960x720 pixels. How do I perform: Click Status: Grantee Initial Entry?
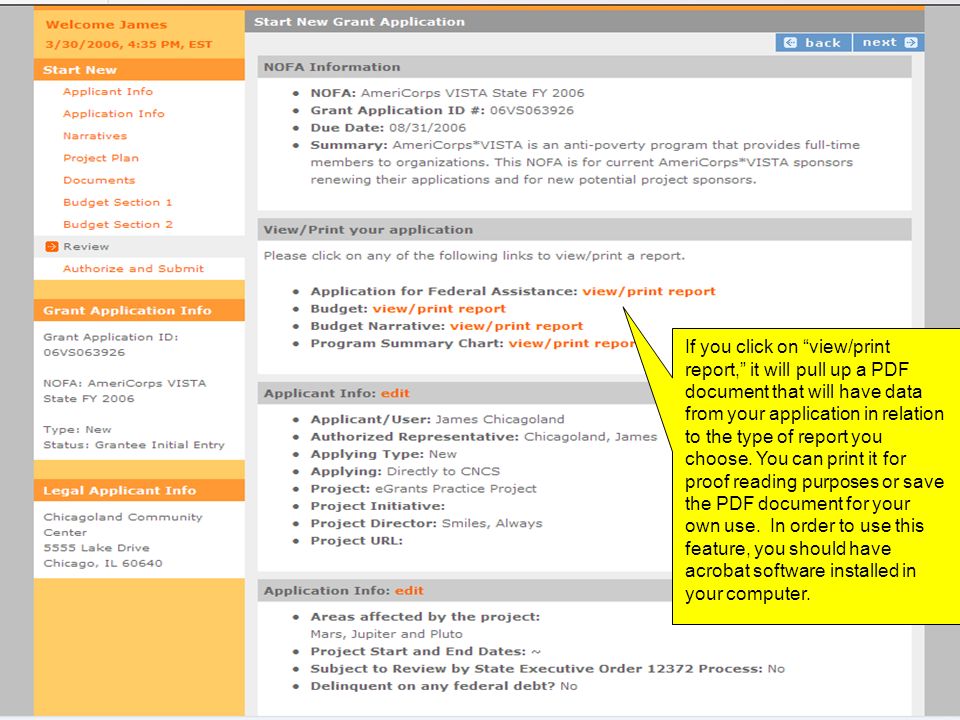point(134,445)
